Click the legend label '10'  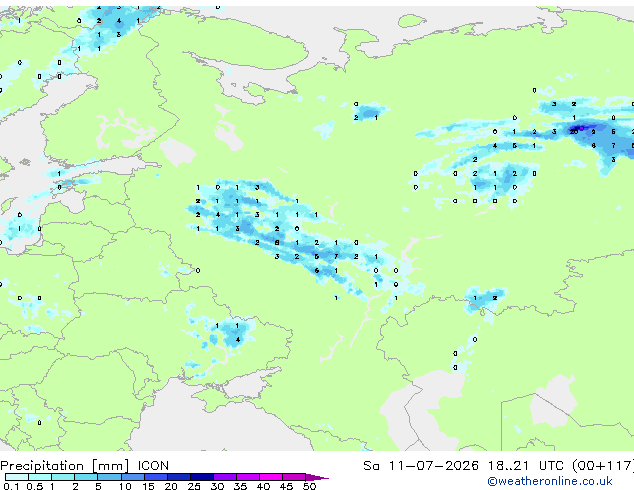[x=125, y=486]
